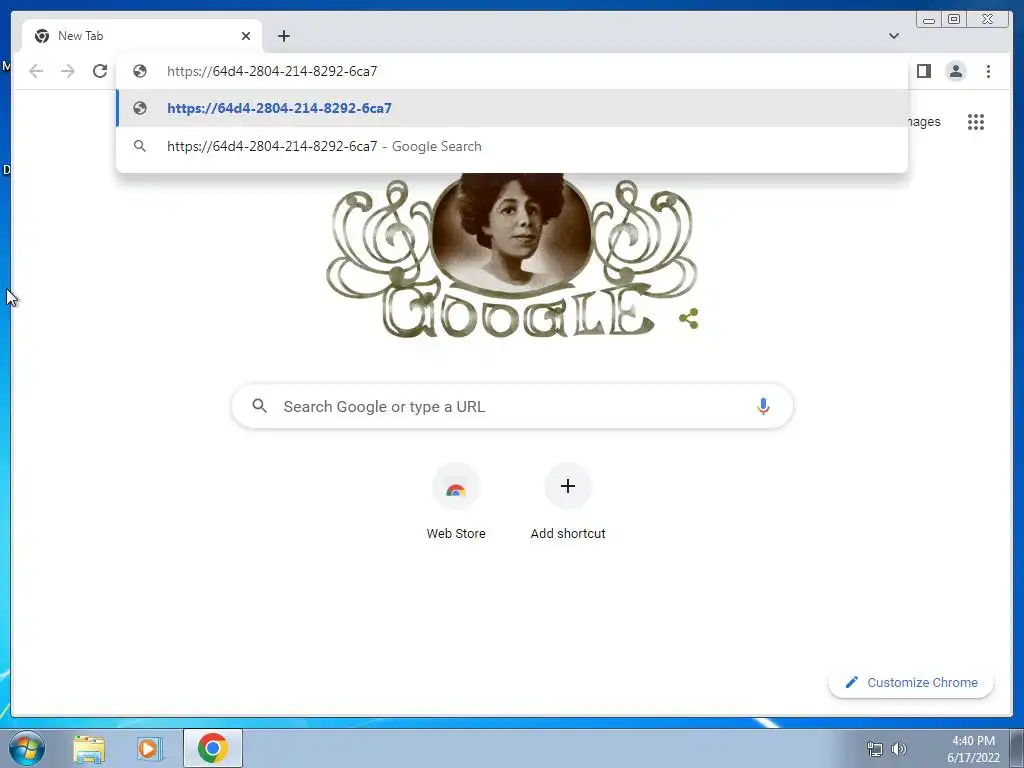Open the tab search chevron
Screen dimensions: 1024x768
point(893,36)
